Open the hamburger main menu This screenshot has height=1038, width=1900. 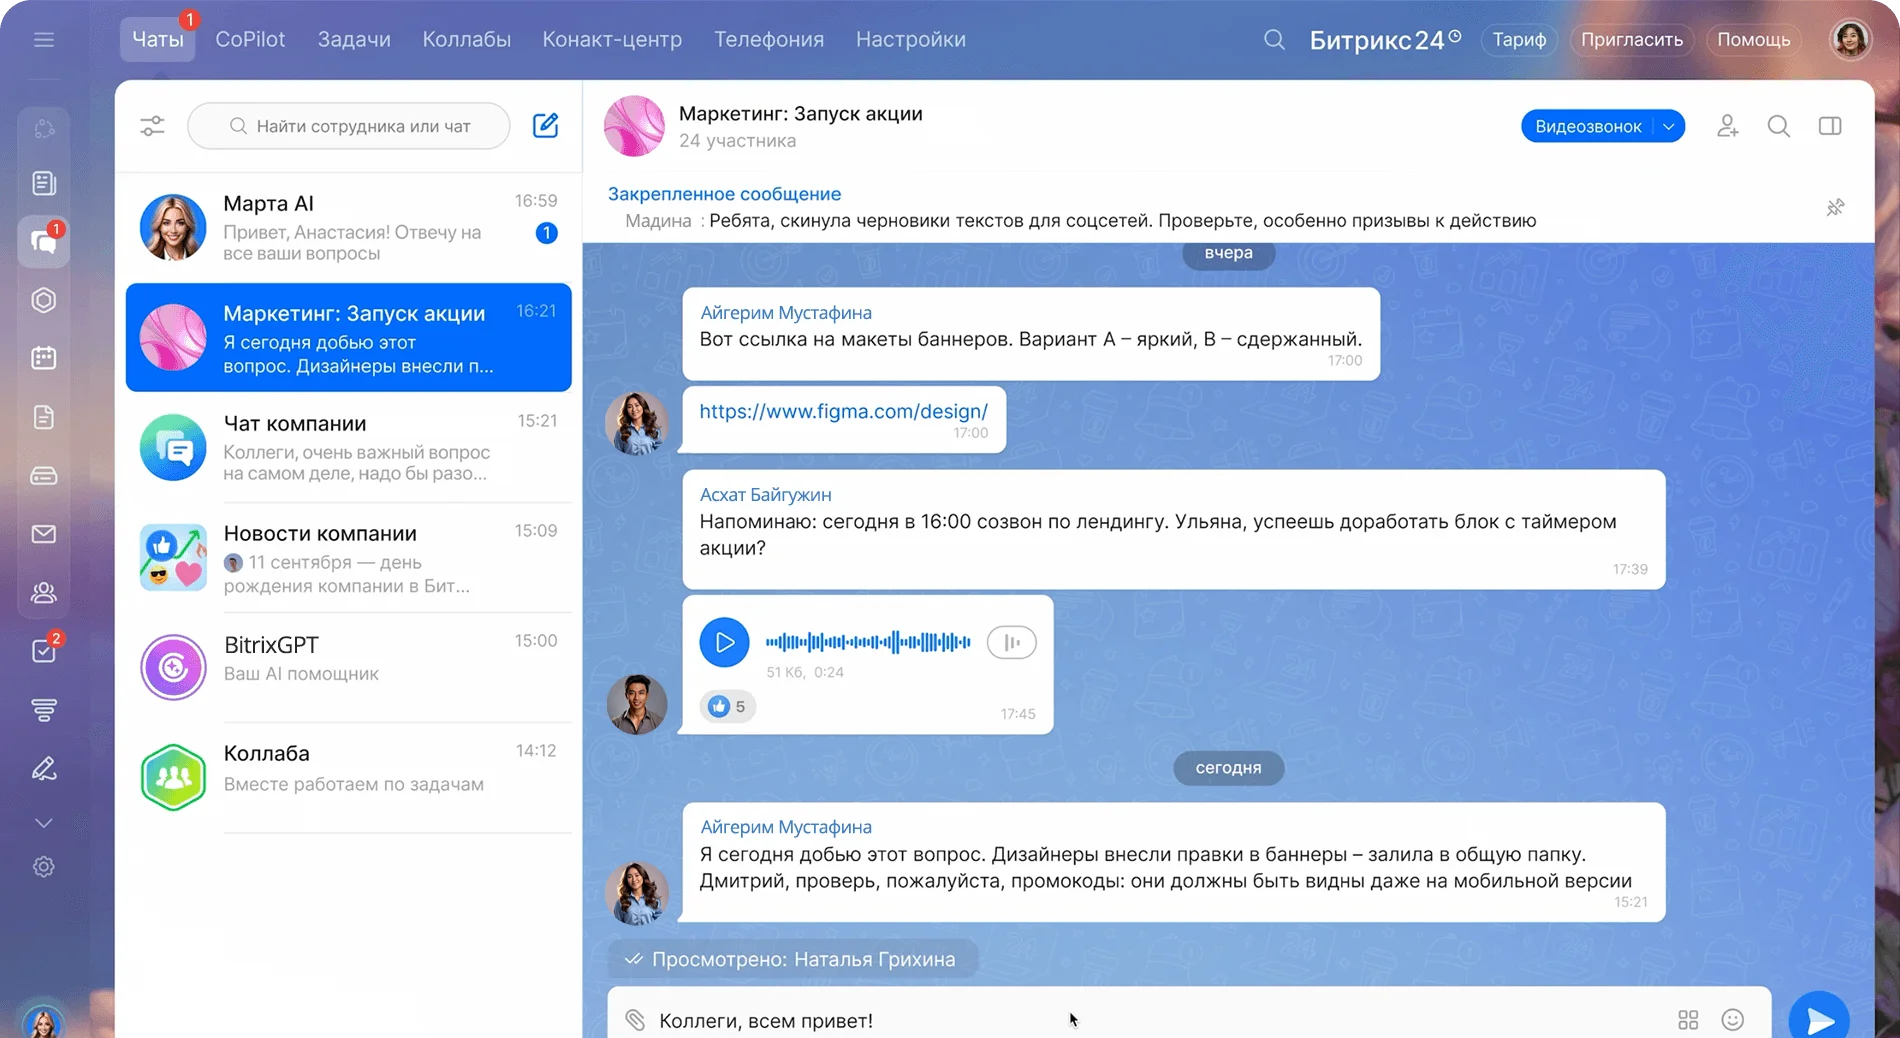click(44, 40)
